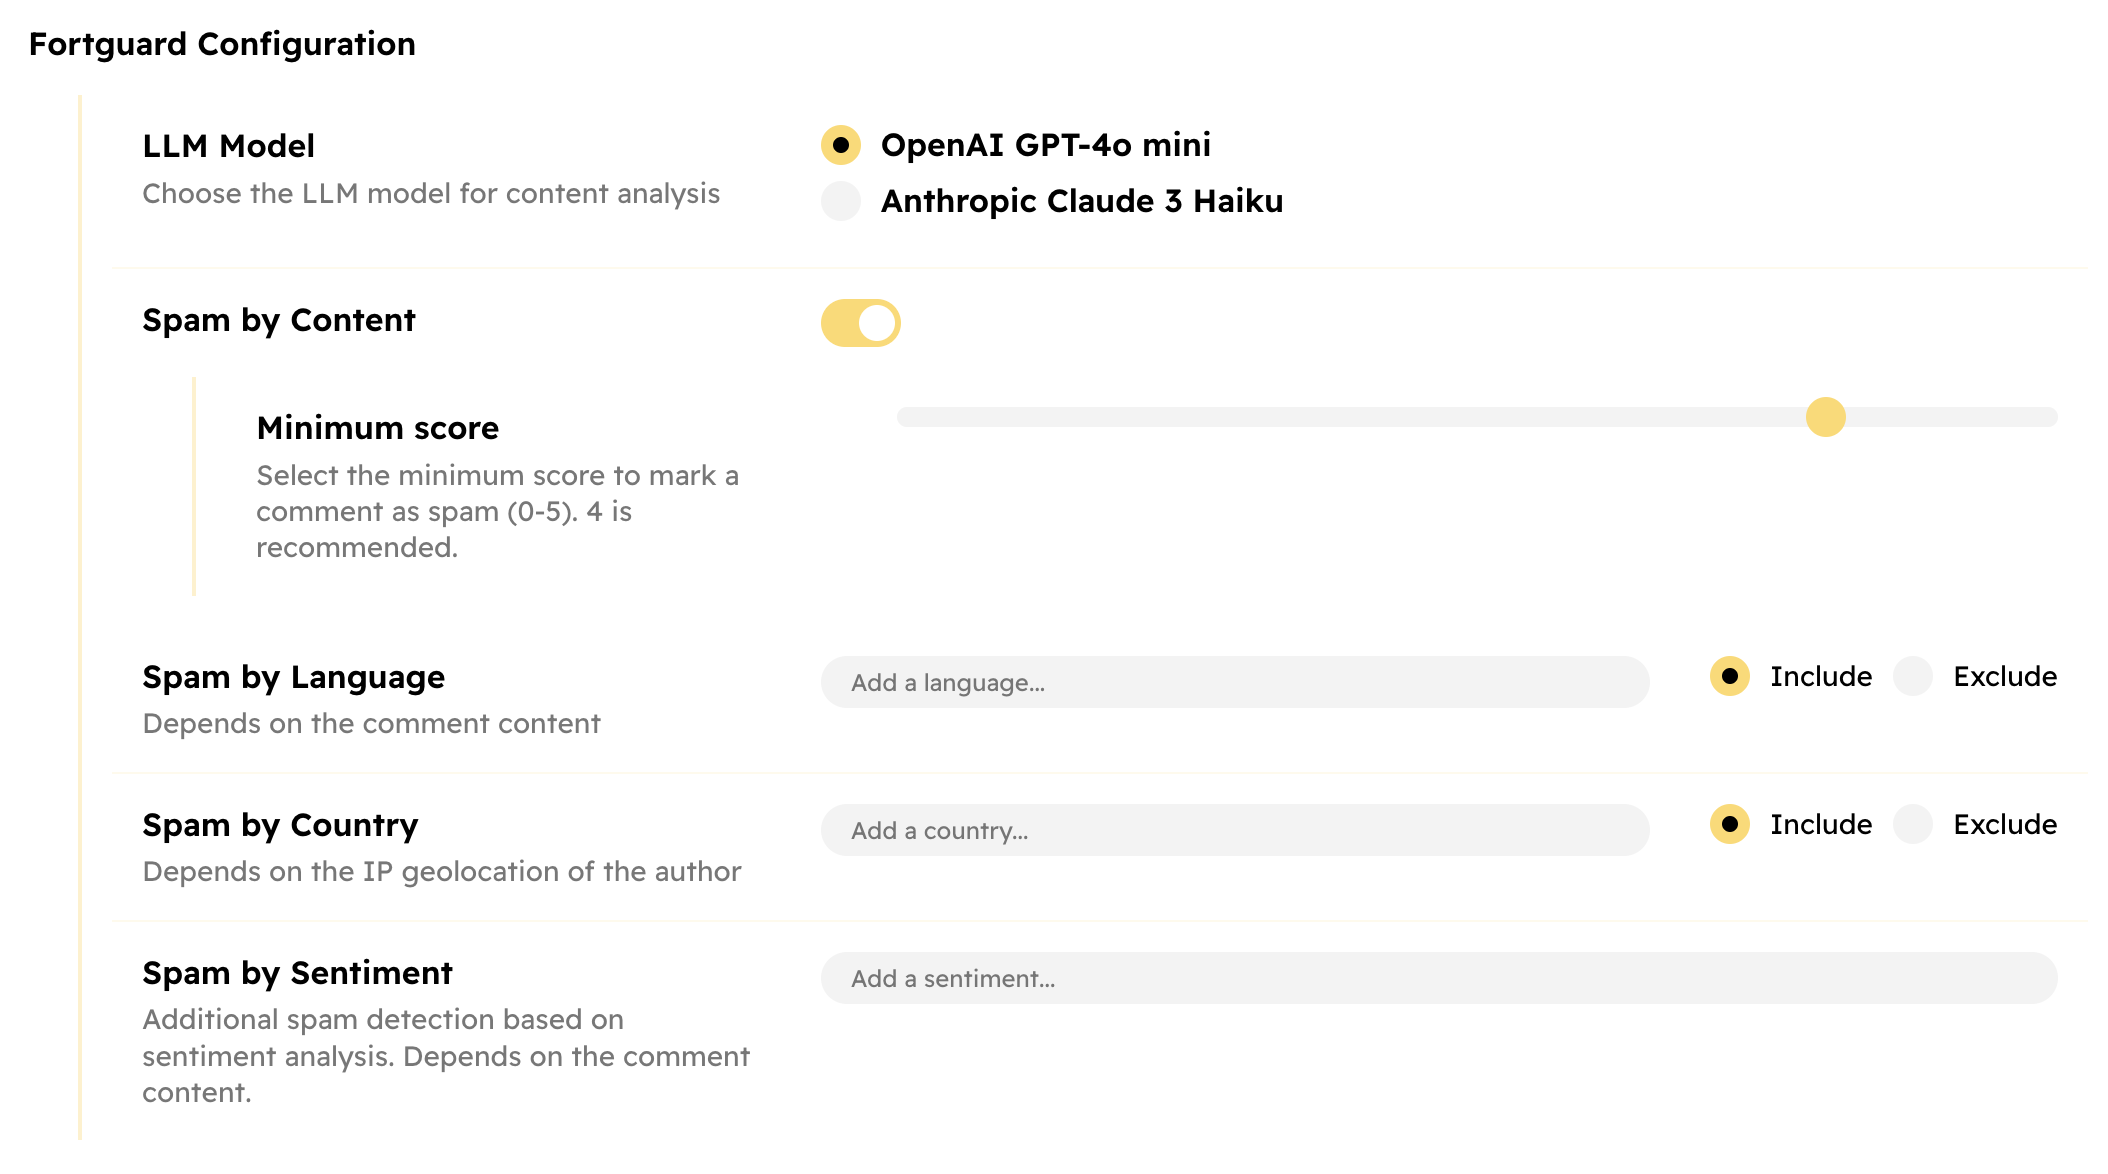Click the OpenAI GPT-4o mini label text

(x=1046, y=145)
